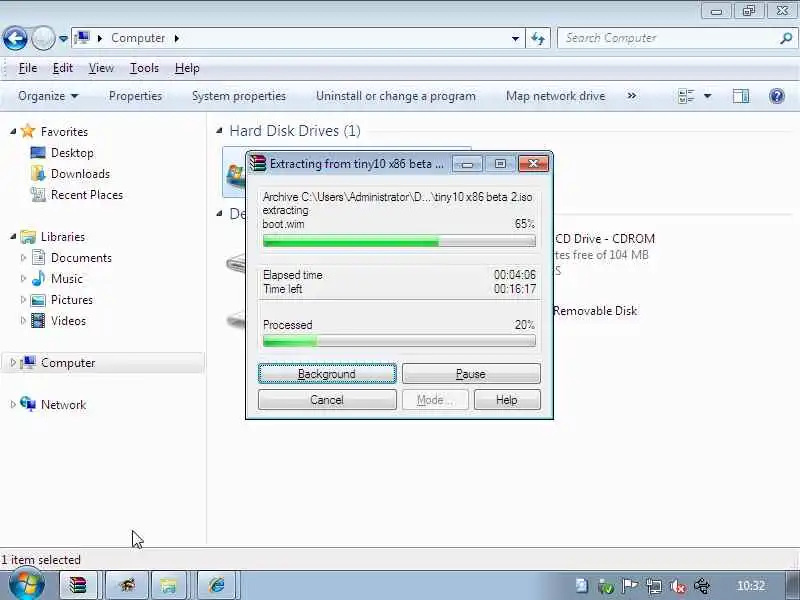The image size is (800, 600).
Task: Click the second taskbar icon beside WinRAR
Action: point(127,585)
